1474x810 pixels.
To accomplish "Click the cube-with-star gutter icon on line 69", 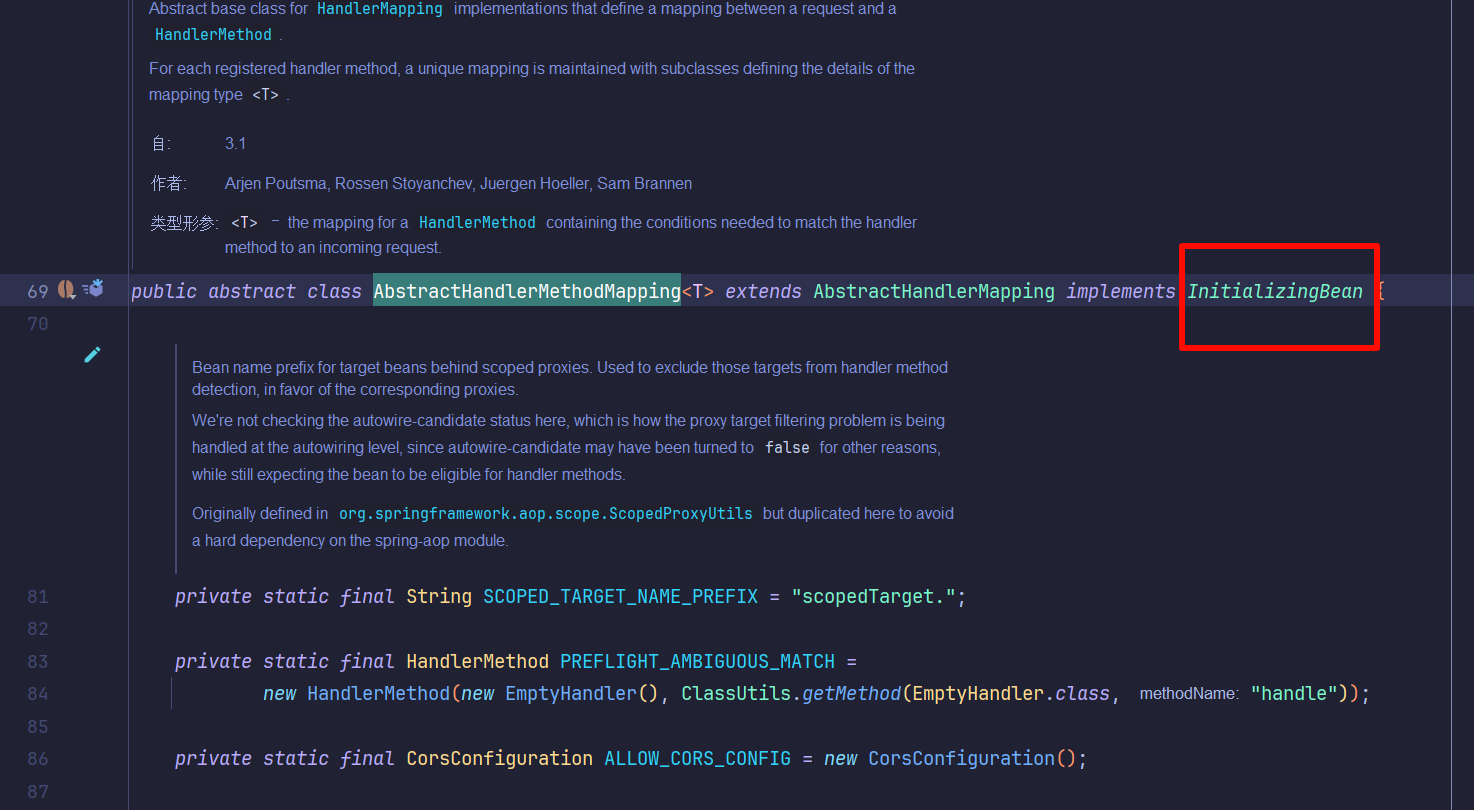I will [93, 289].
